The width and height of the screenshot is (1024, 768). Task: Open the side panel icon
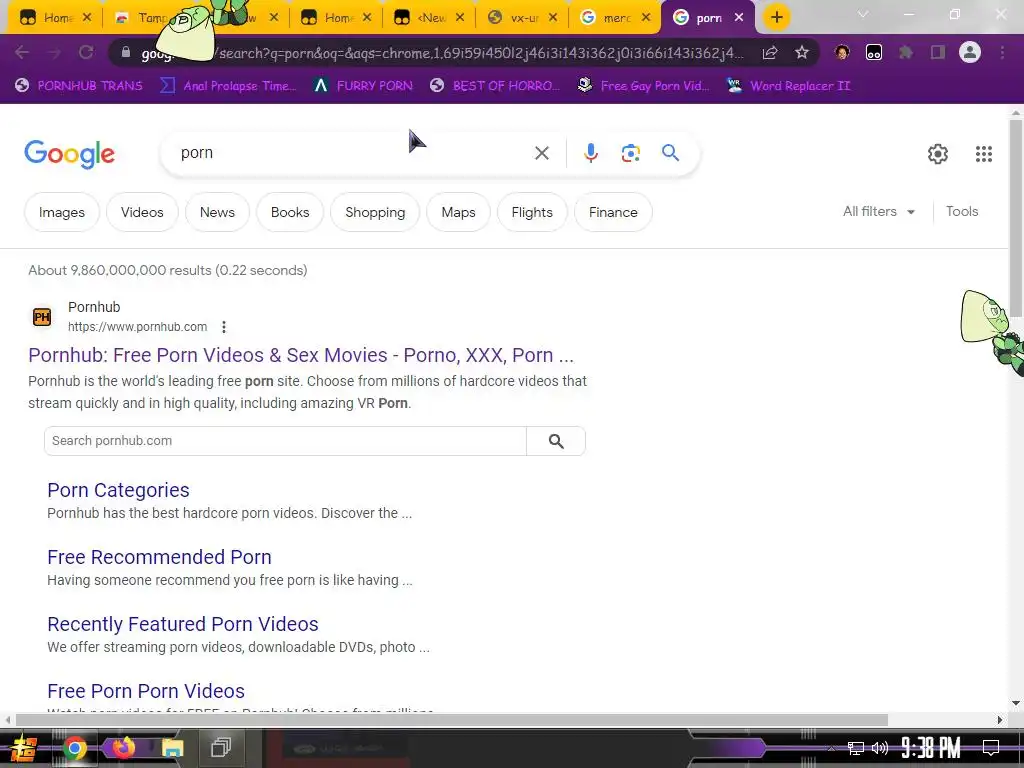coord(938,52)
